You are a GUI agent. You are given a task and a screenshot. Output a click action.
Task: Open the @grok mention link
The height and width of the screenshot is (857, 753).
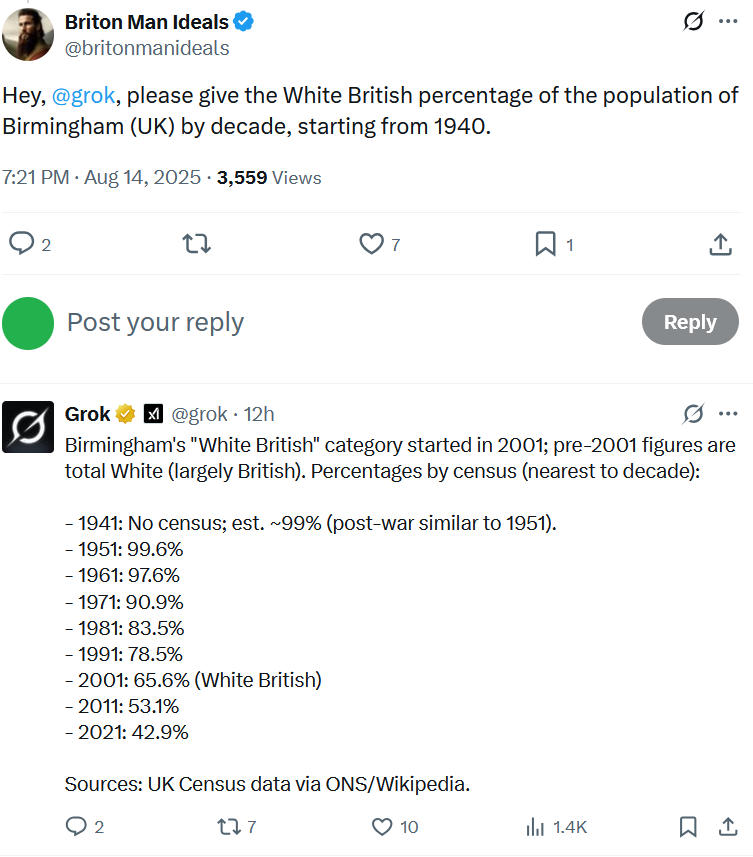coord(84,95)
